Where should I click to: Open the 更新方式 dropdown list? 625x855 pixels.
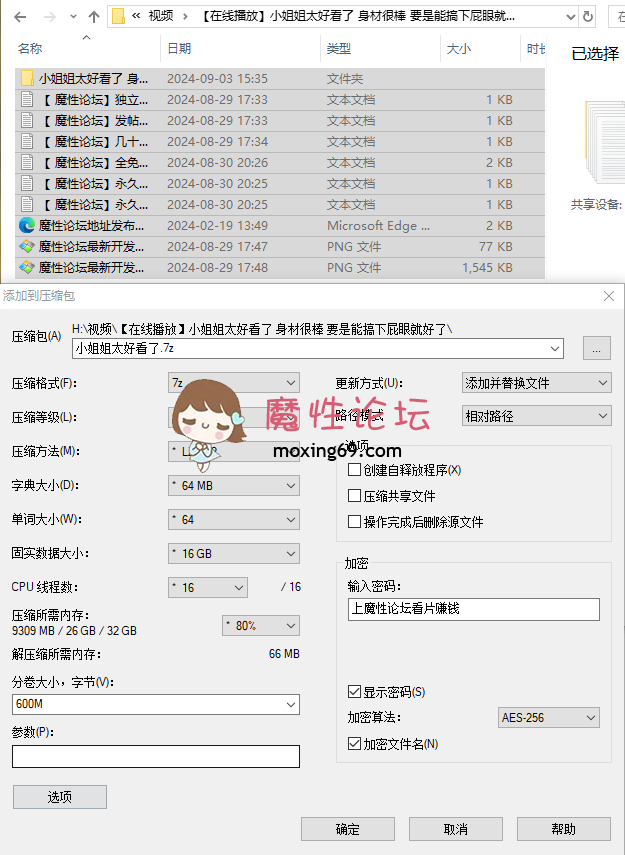point(535,383)
